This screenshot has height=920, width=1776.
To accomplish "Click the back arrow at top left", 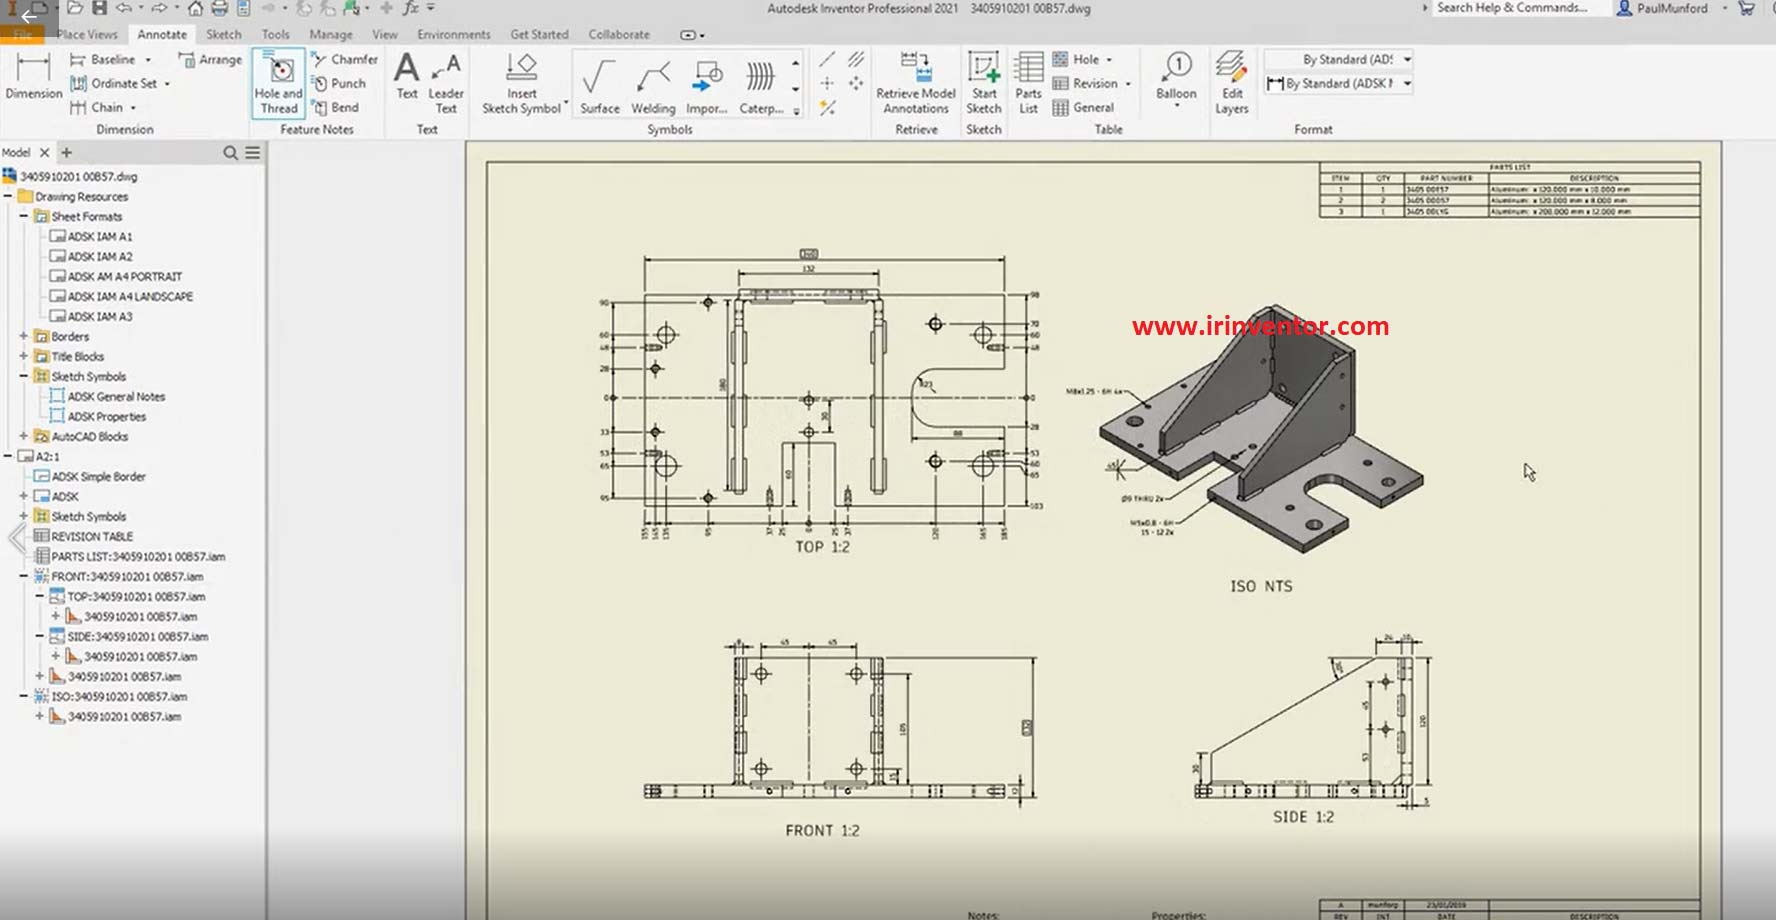I will click(x=28, y=16).
